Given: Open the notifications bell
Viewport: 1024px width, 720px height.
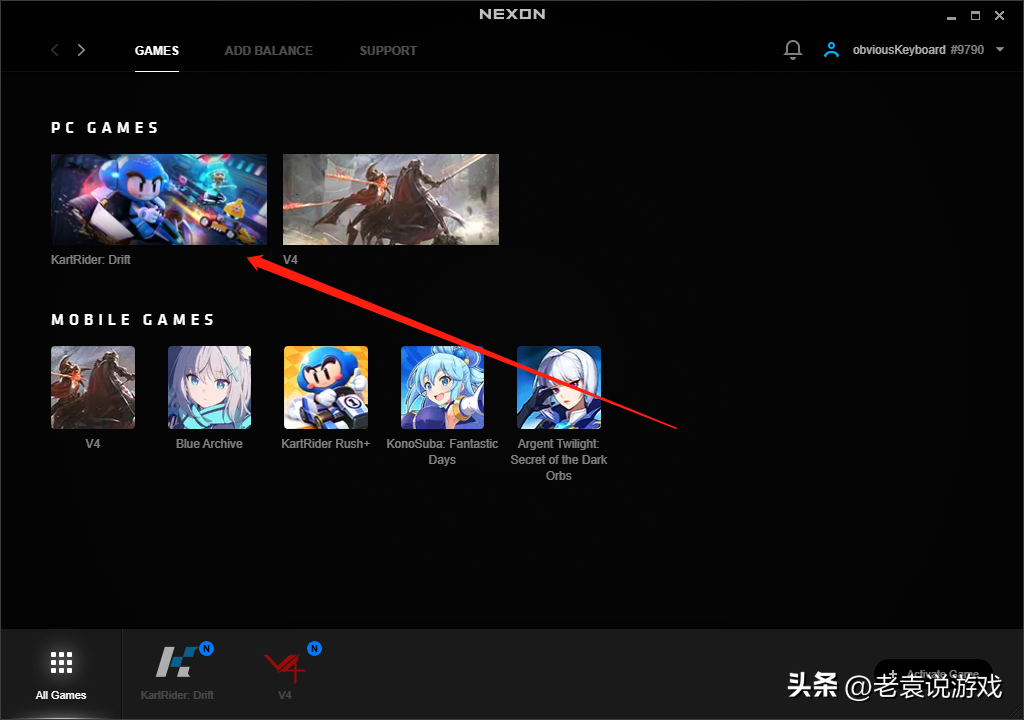Looking at the screenshot, I should tap(793, 50).
